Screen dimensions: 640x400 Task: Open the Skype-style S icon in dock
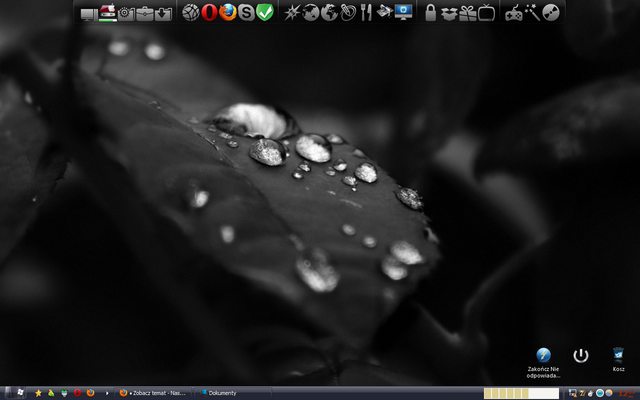click(x=246, y=13)
